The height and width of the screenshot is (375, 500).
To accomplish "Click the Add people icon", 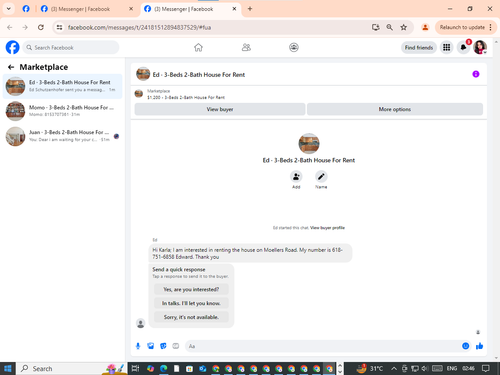I will [x=296, y=177].
